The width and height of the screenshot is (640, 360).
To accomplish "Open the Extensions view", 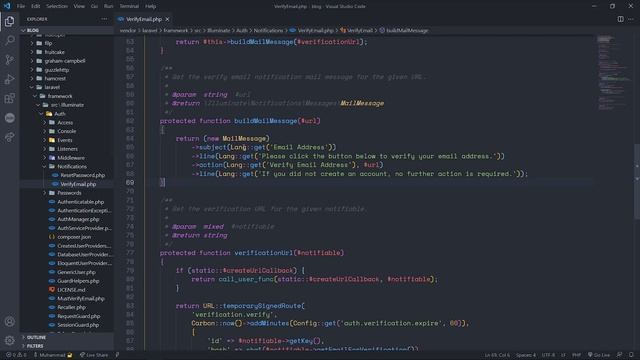I will coord(10,98).
